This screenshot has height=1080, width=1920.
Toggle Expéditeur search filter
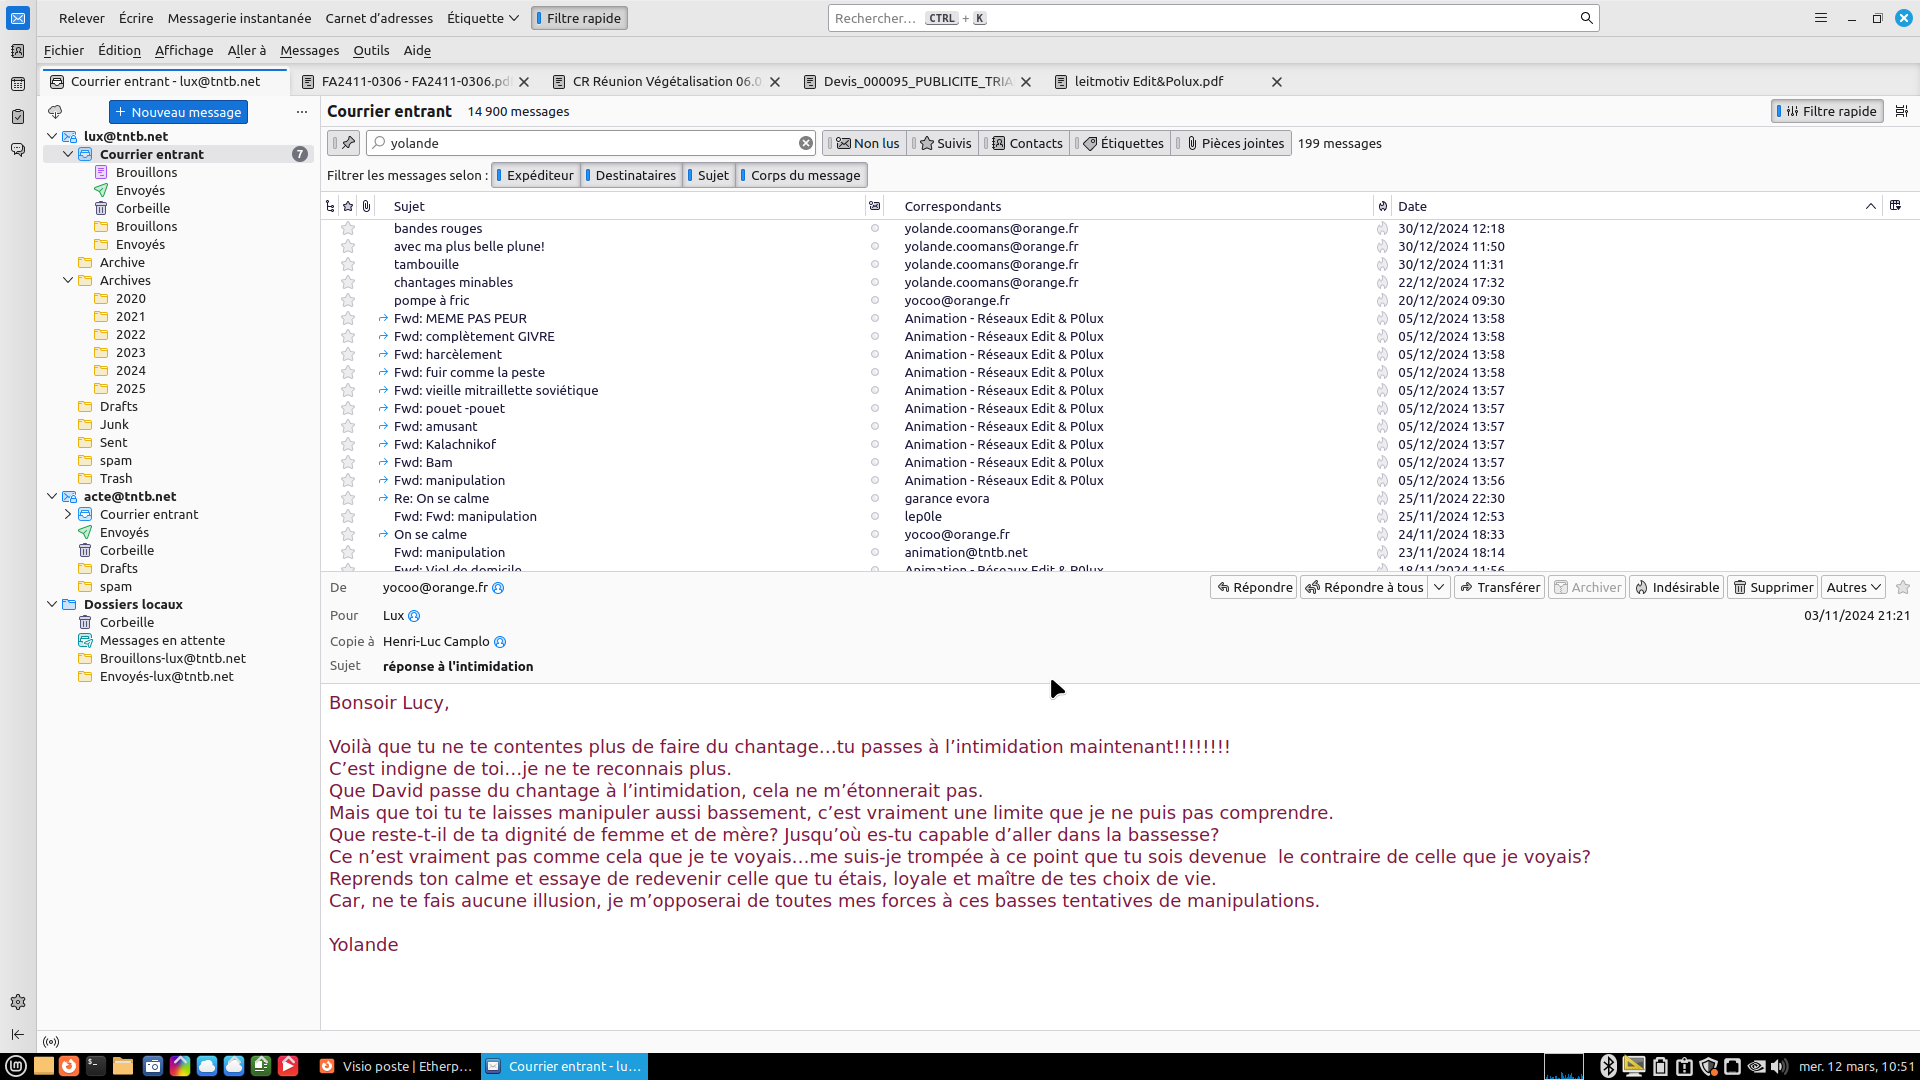[x=536, y=175]
